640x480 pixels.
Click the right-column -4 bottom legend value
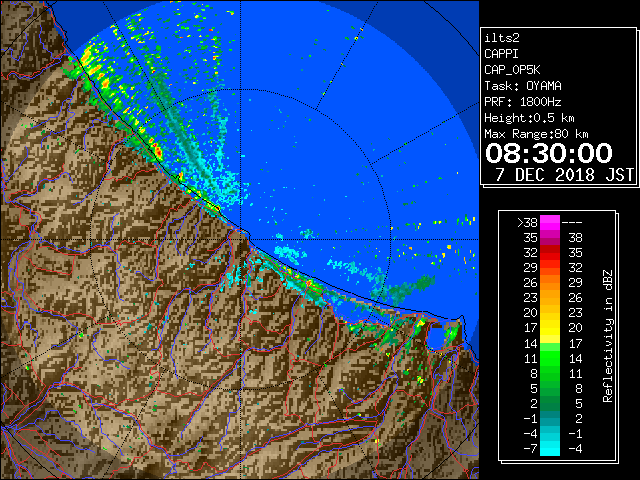point(575,449)
